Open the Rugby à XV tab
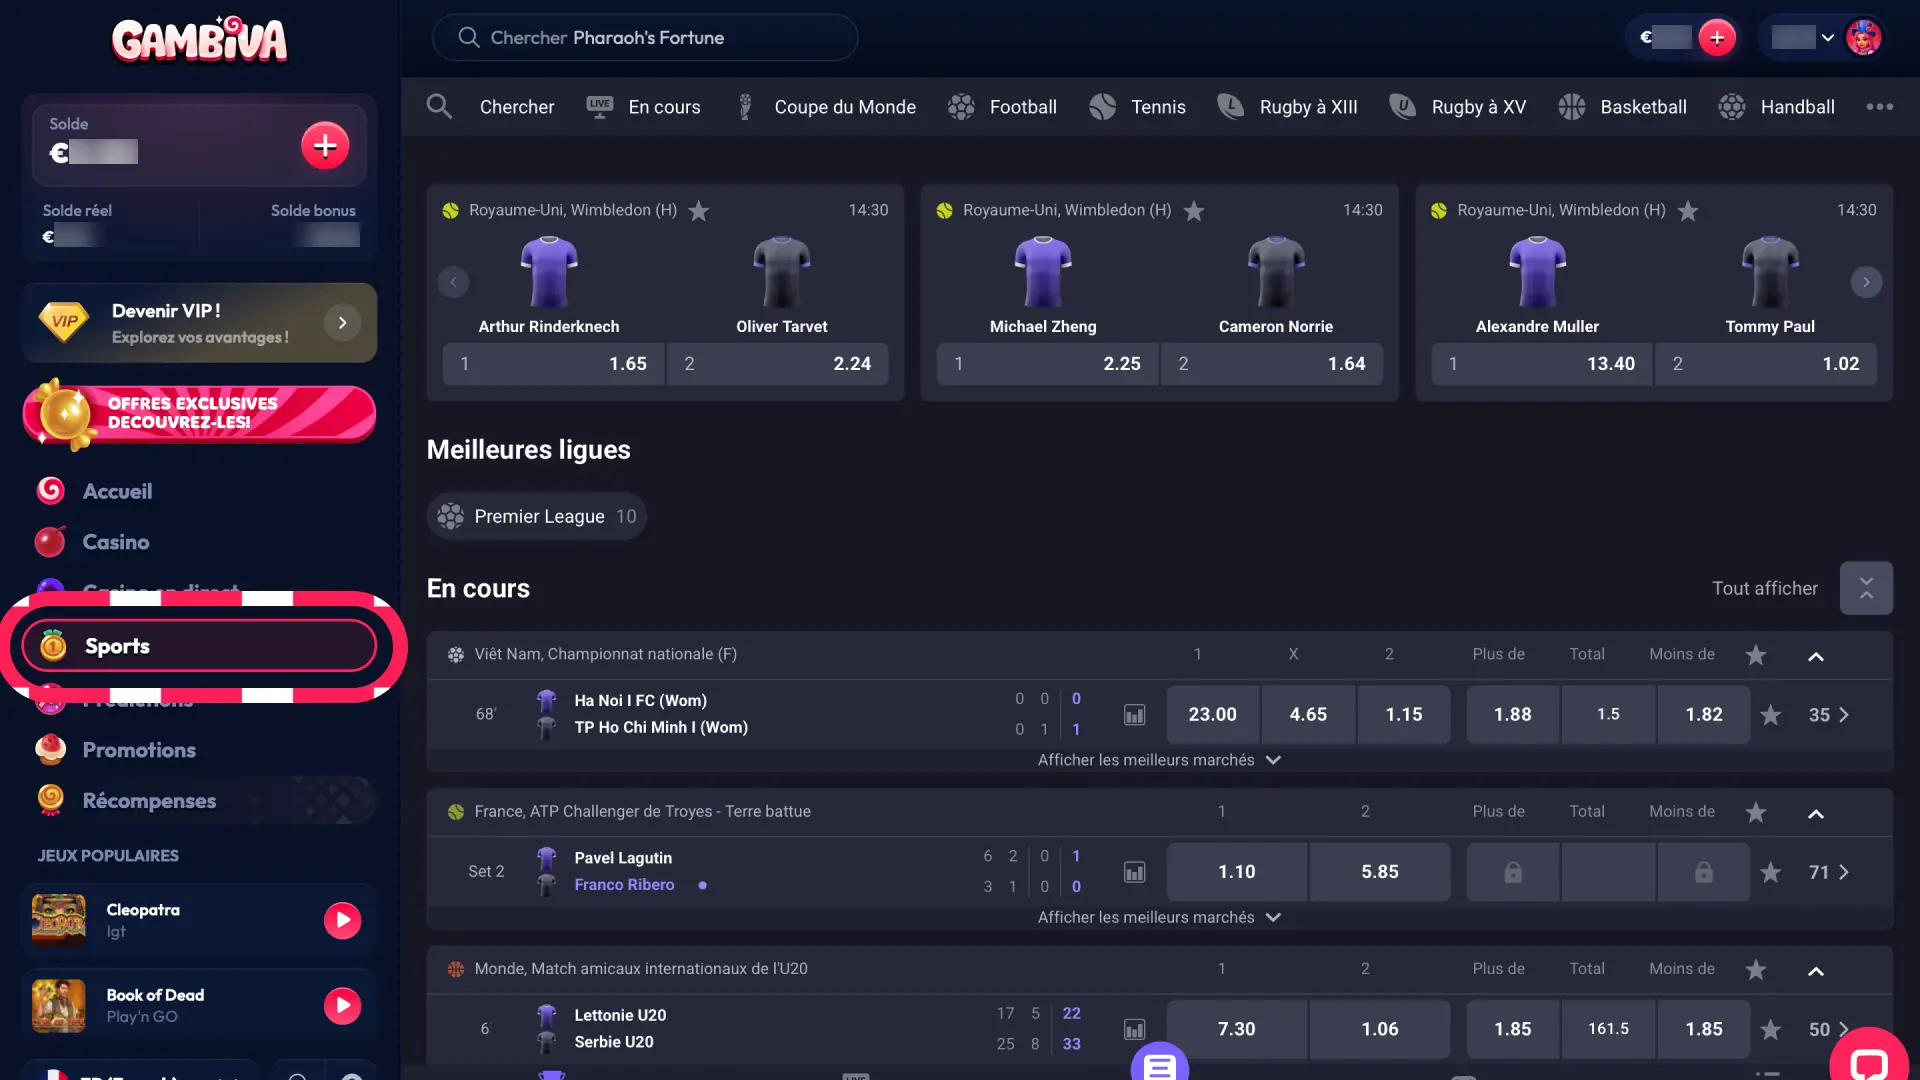This screenshot has height=1080, width=1920. [1458, 106]
